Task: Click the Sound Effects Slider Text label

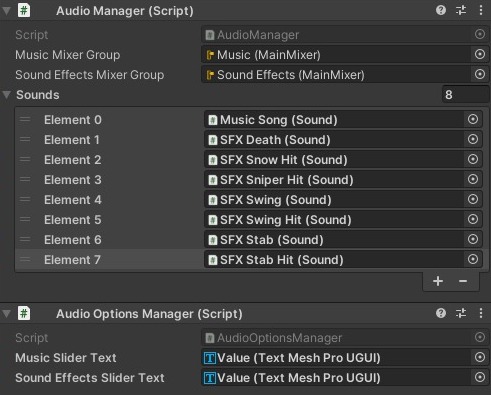Action: pyautogui.click(x=90, y=378)
